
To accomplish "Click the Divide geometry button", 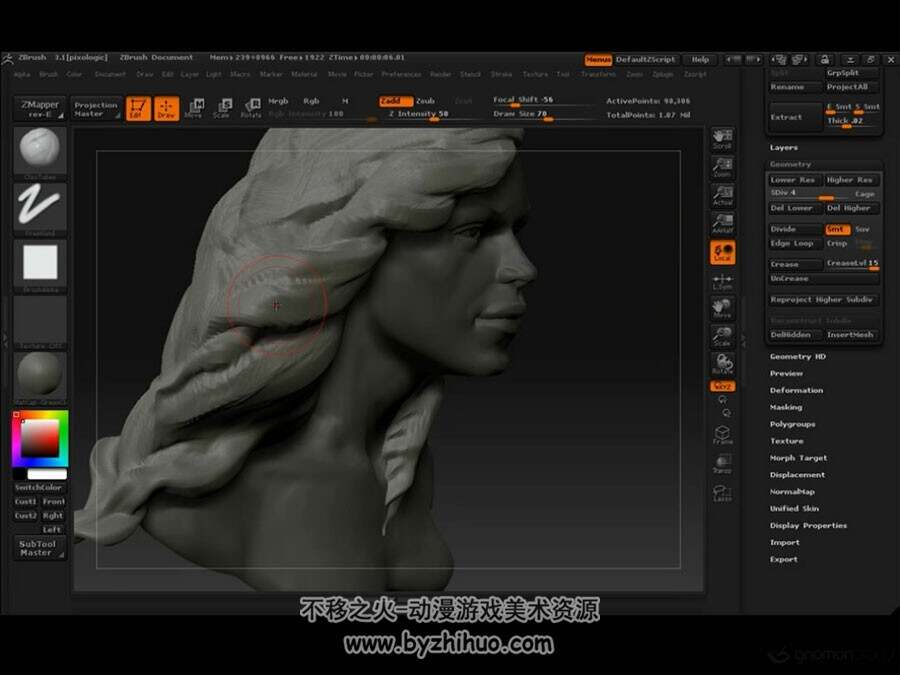I will pos(794,229).
